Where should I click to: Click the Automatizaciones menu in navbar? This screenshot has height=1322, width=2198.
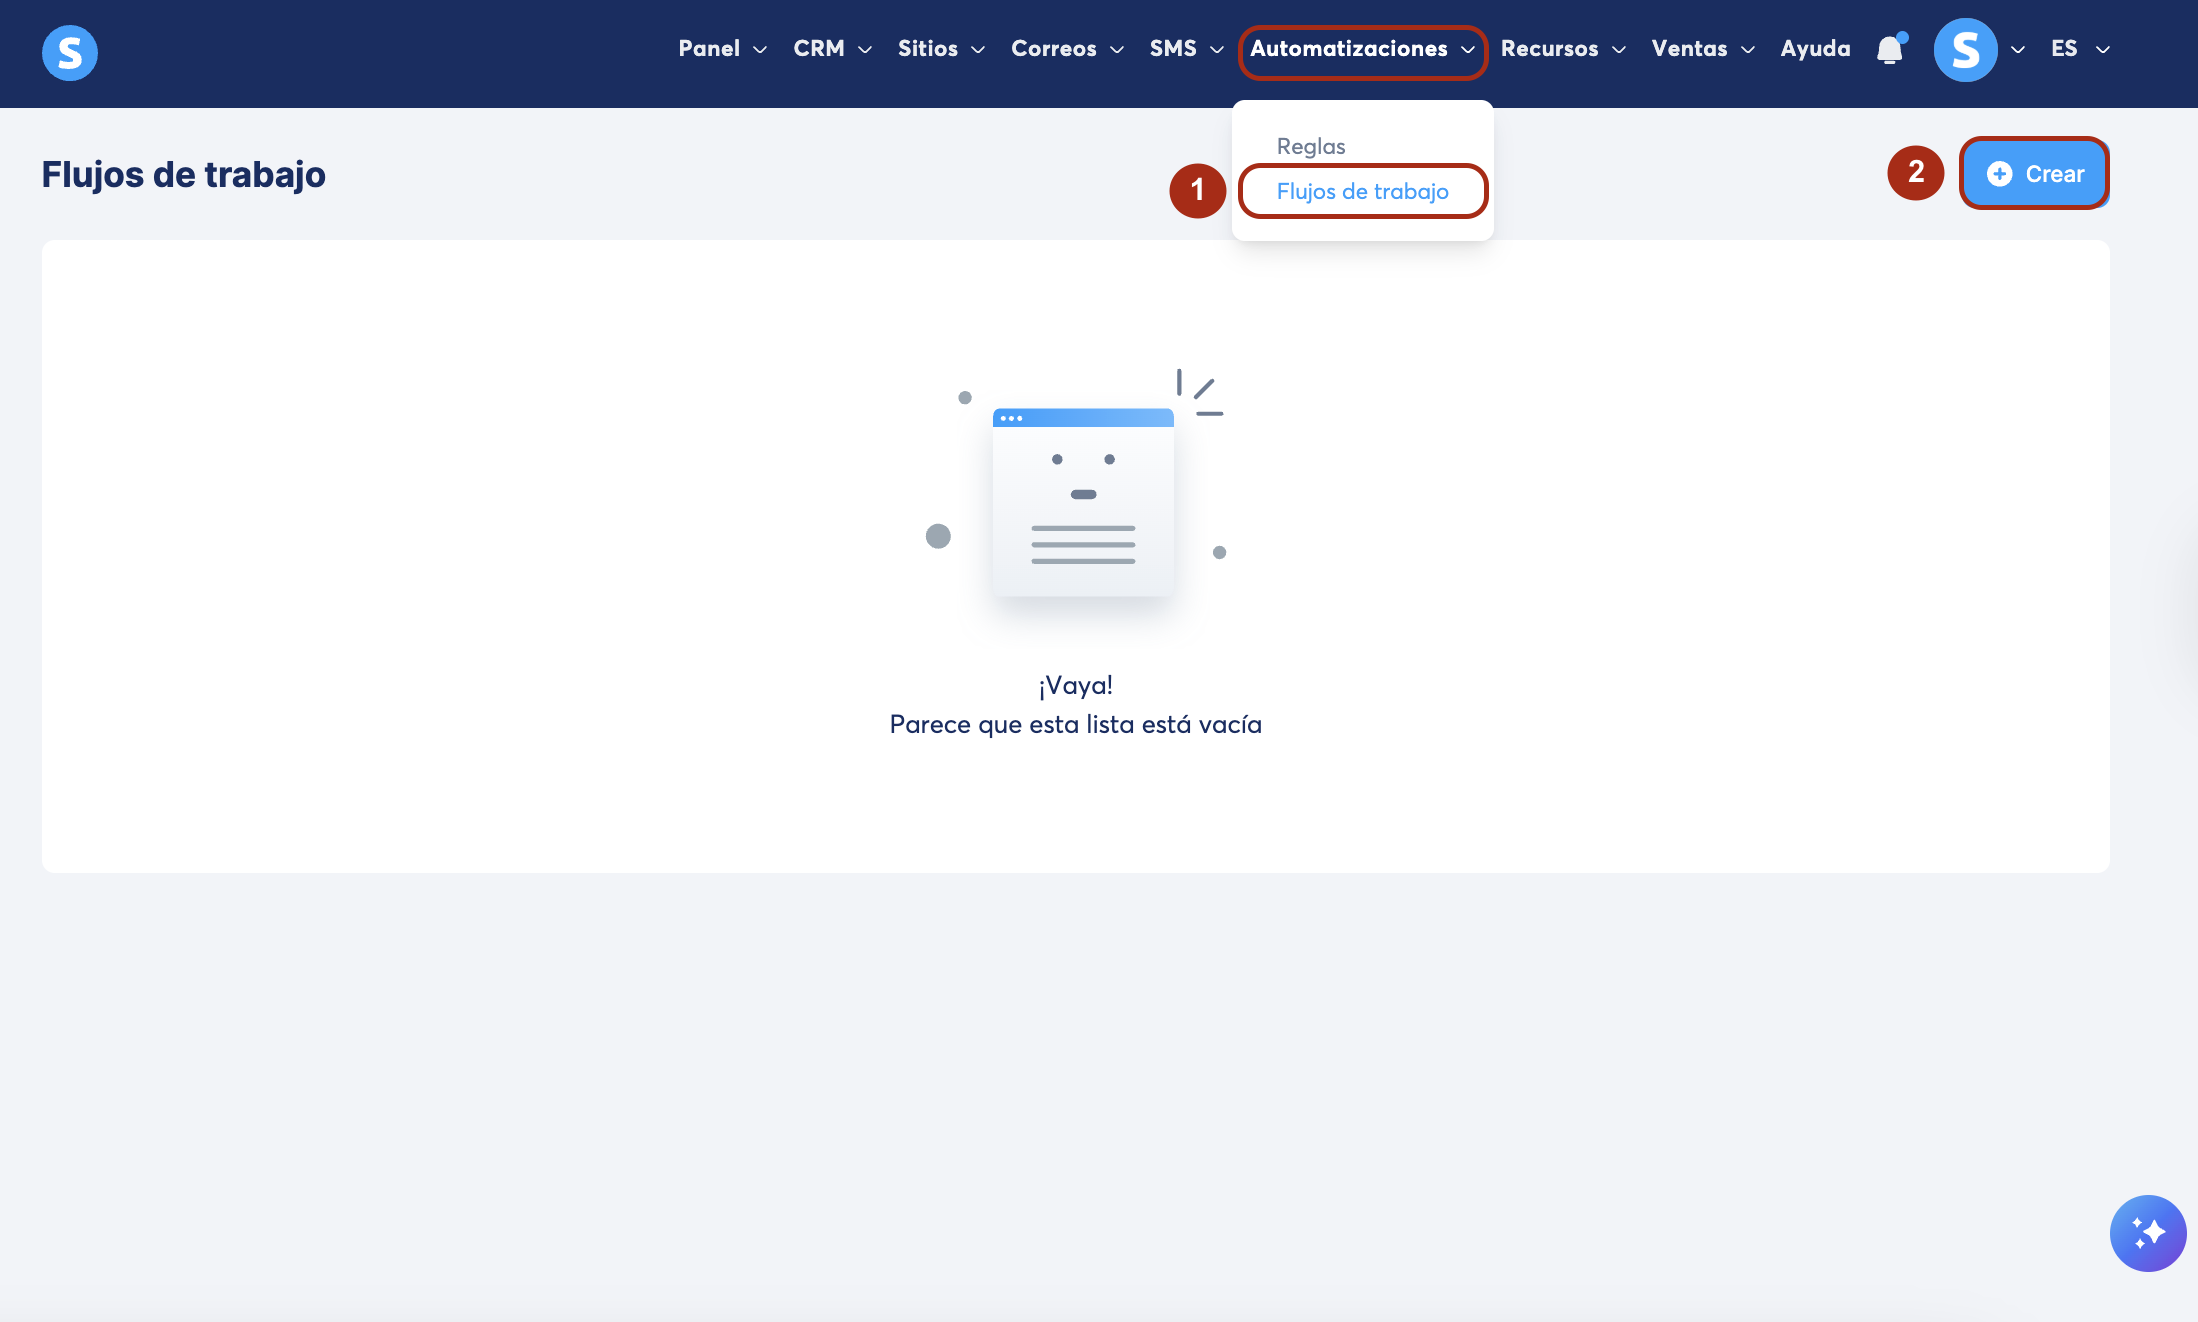1361,49
